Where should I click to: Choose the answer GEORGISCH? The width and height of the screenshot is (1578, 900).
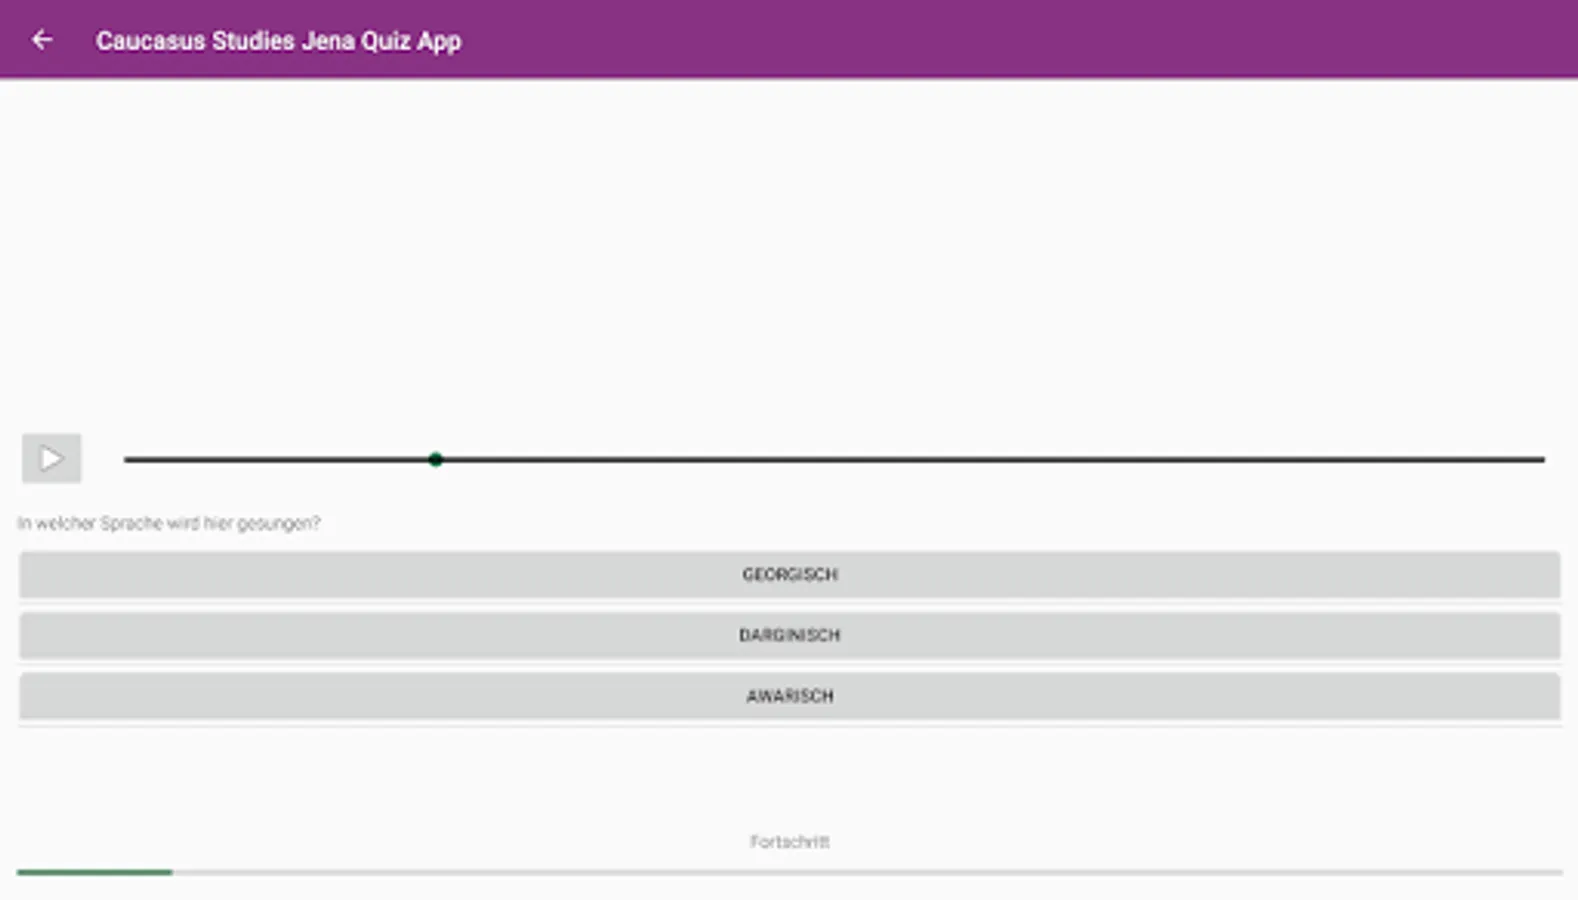point(789,575)
